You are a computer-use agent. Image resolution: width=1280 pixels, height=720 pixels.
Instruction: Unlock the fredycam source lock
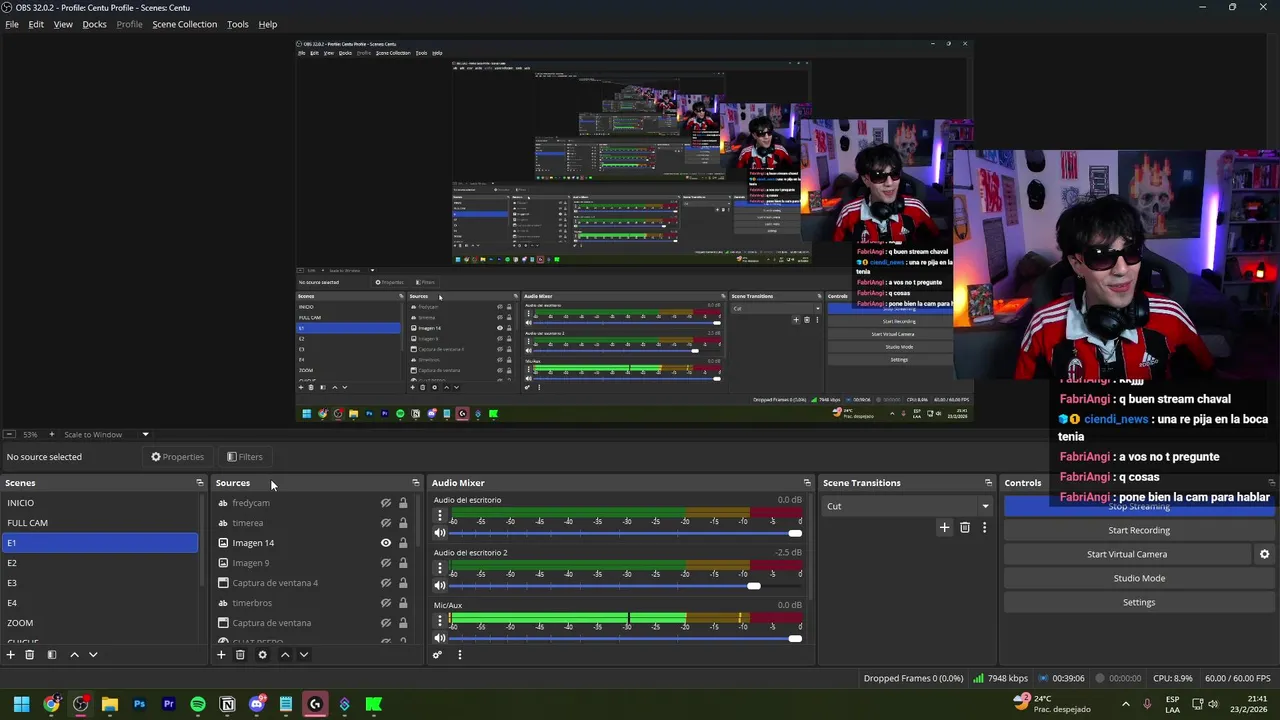(403, 503)
